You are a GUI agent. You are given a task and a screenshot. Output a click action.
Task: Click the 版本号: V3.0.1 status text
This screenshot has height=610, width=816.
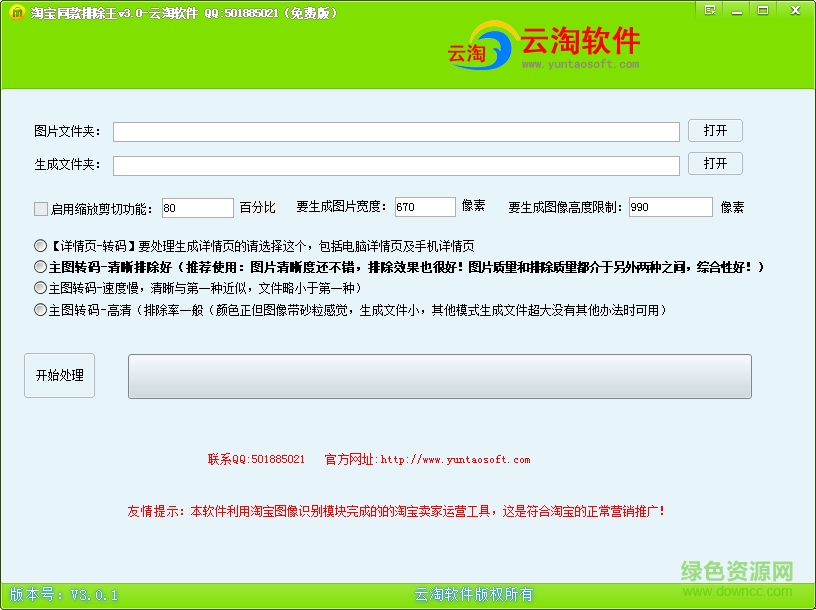point(63,594)
